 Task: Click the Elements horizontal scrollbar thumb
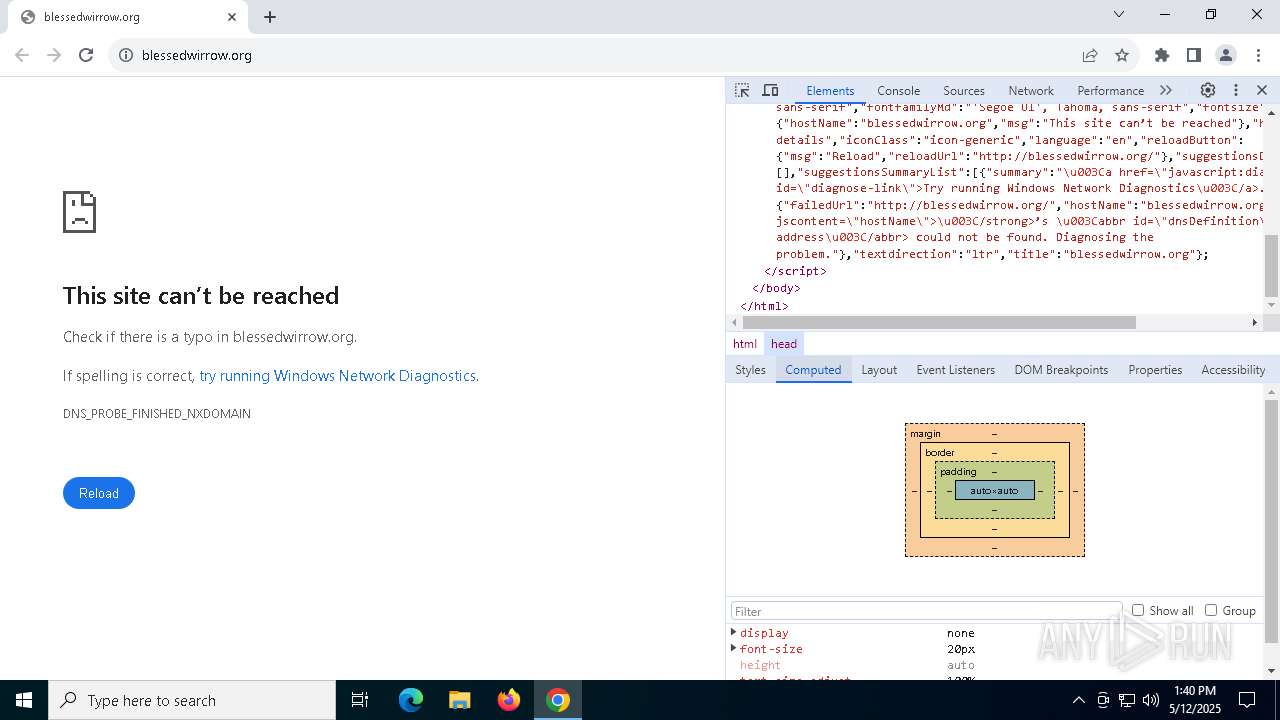click(x=939, y=322)
